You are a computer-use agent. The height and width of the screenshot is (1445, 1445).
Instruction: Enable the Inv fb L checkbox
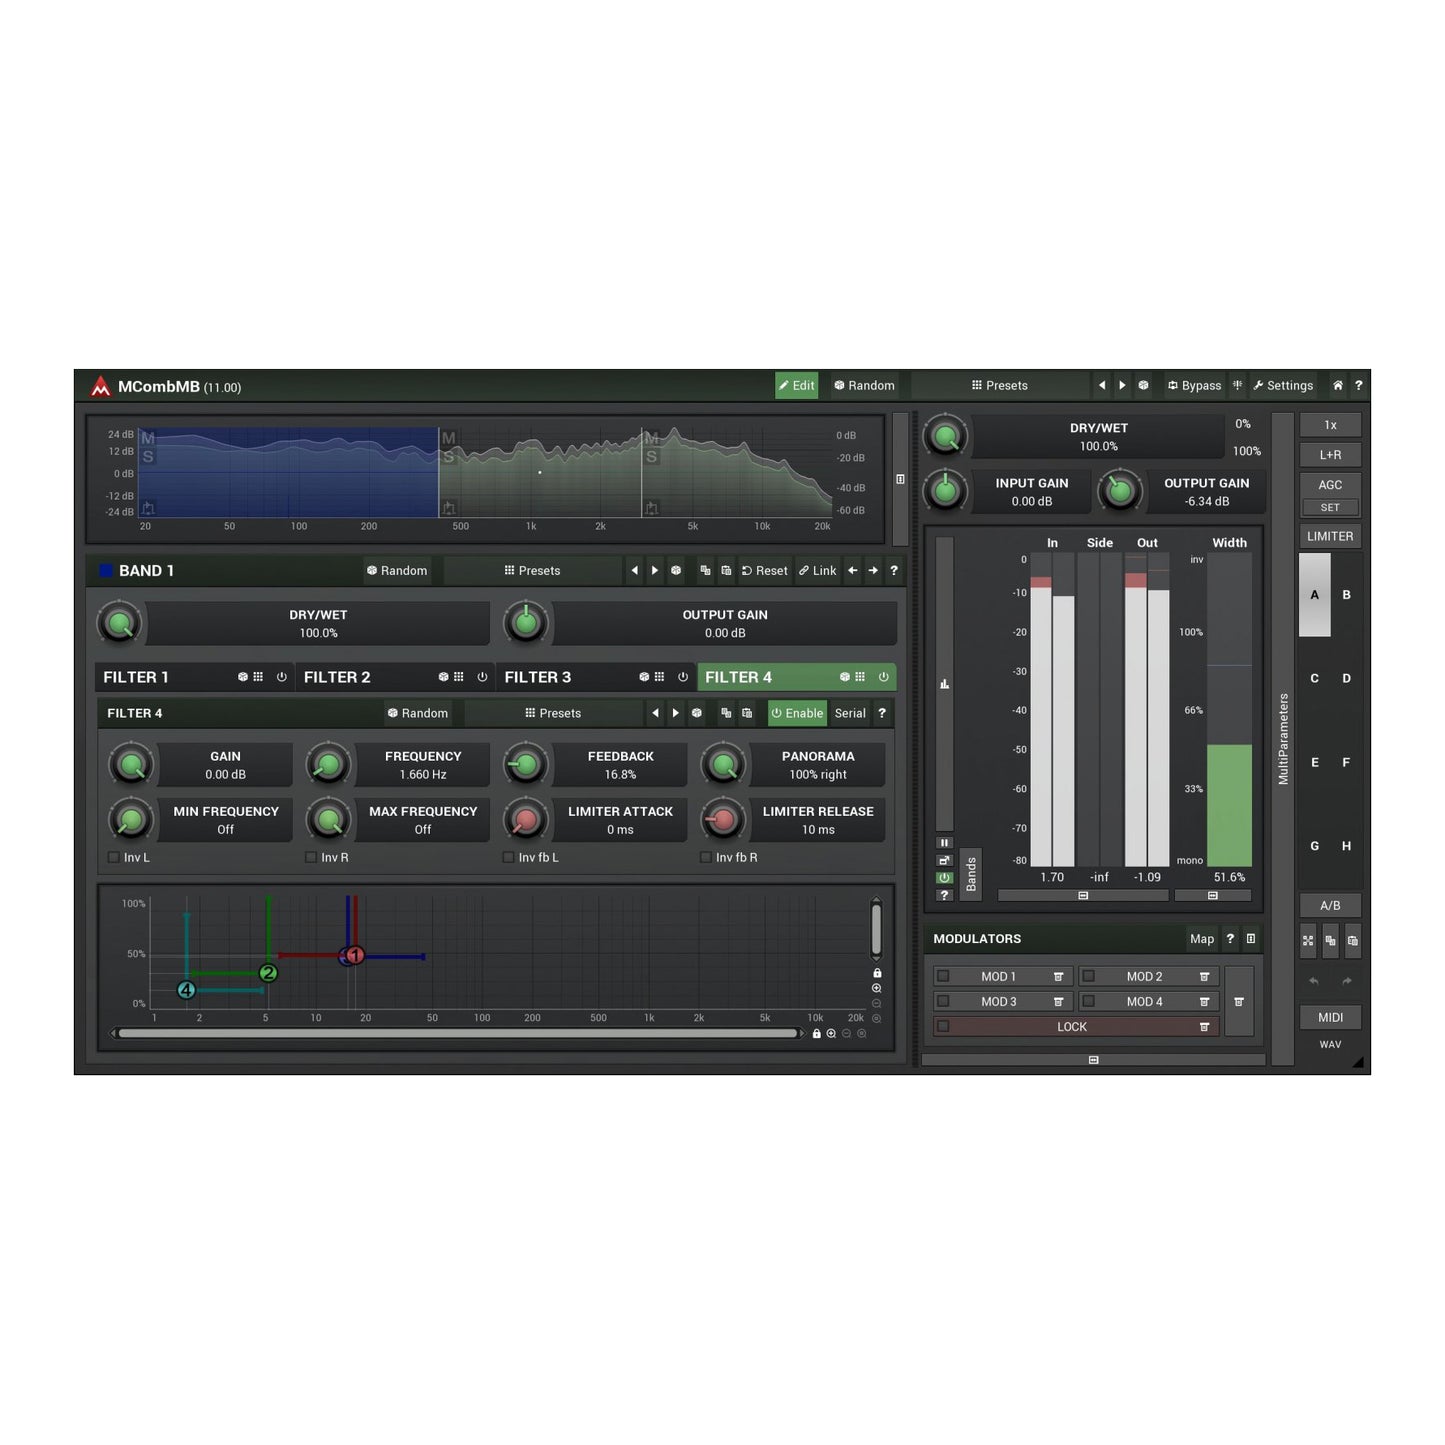point(508,857)
